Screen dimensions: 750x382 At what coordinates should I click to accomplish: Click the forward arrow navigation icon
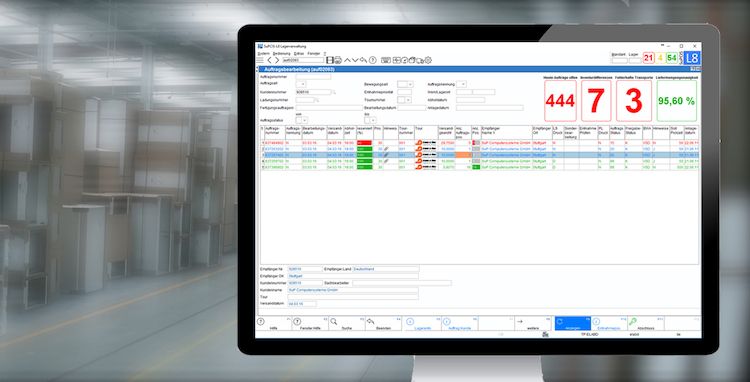point(277,60)
